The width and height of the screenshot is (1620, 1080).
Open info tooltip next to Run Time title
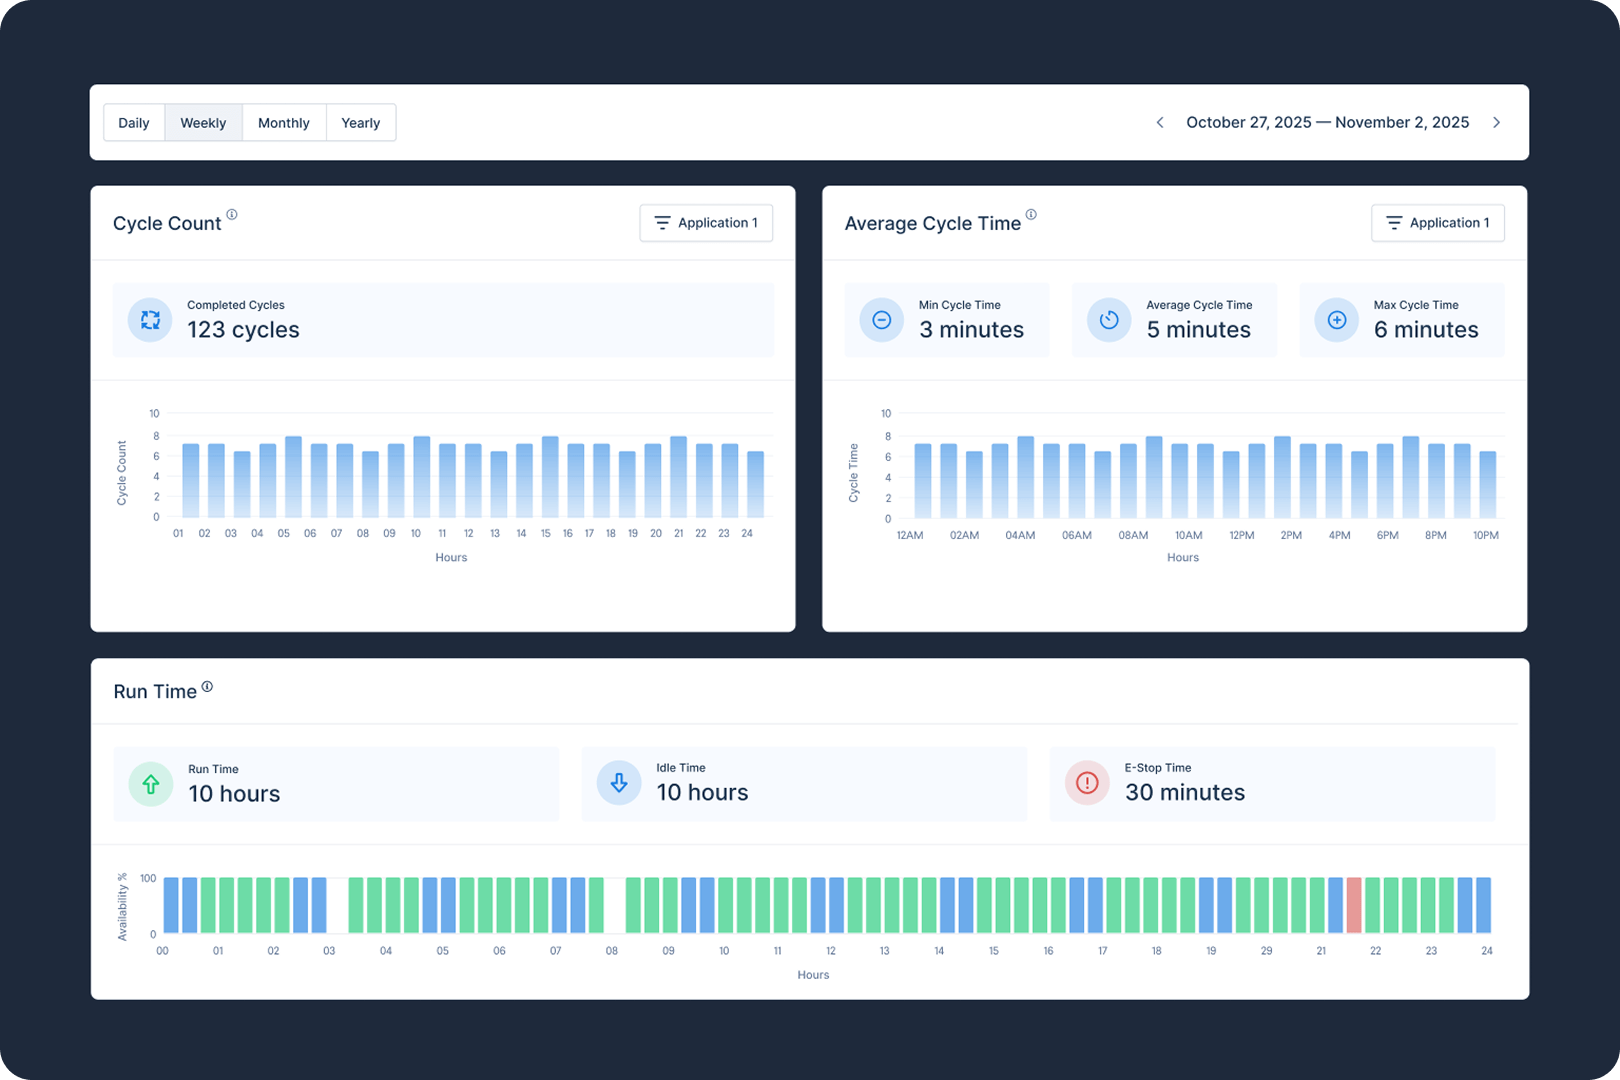207,687
